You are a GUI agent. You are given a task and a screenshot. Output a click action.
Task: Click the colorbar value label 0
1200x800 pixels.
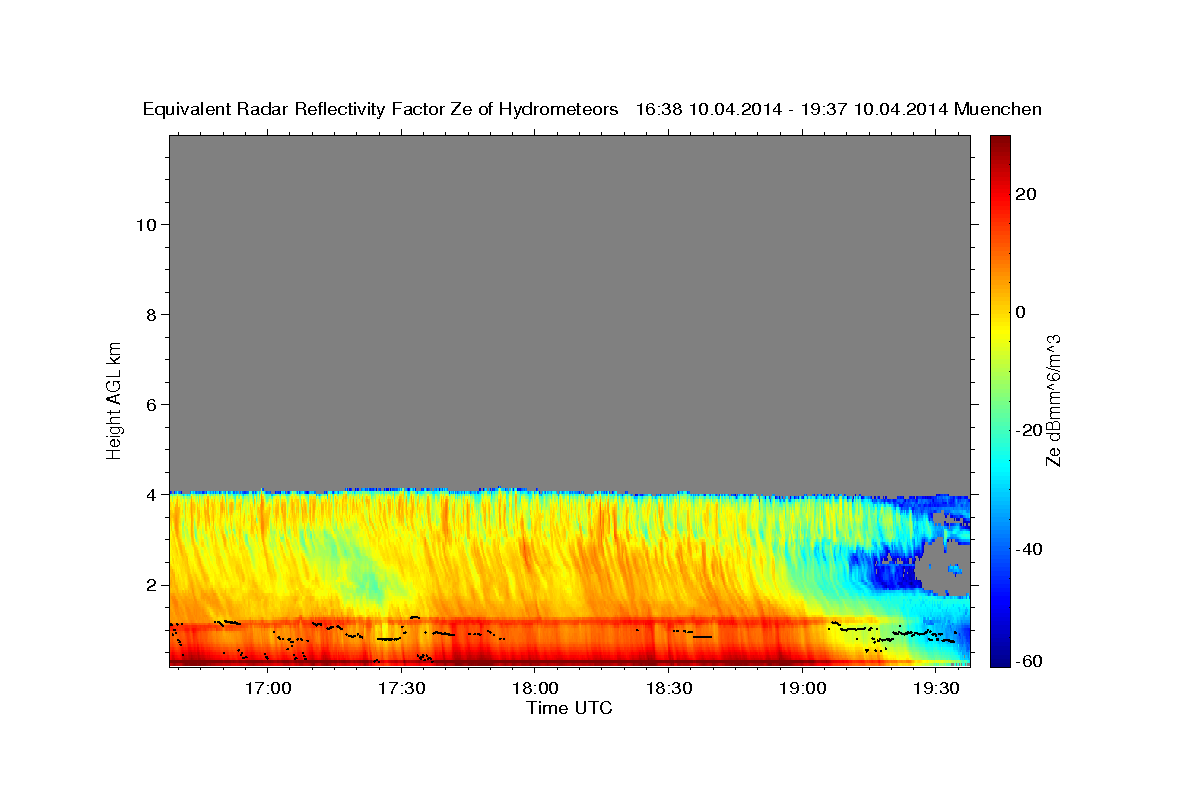coord(1021,312)
